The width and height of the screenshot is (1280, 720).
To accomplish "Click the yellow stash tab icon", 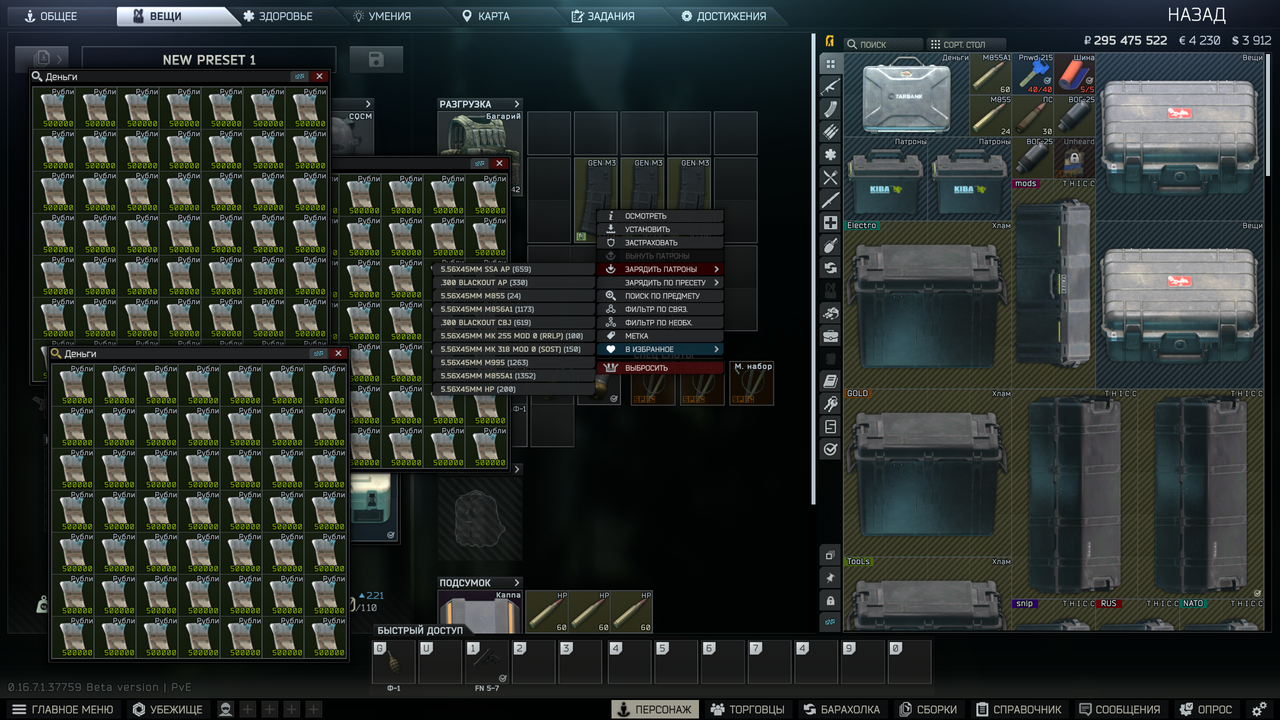I will [830, 43].
